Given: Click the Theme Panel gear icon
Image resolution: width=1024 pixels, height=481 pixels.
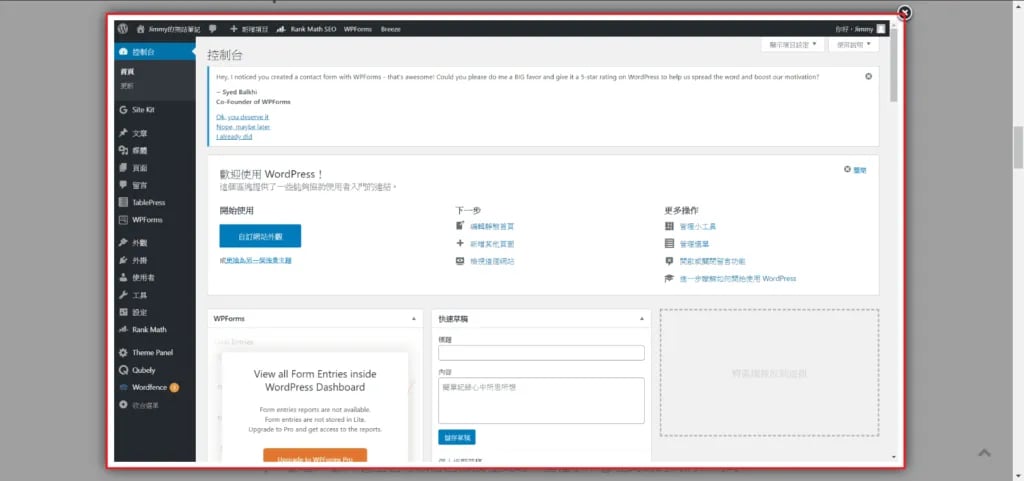Looking at the screenshot, I should [123, 352].
